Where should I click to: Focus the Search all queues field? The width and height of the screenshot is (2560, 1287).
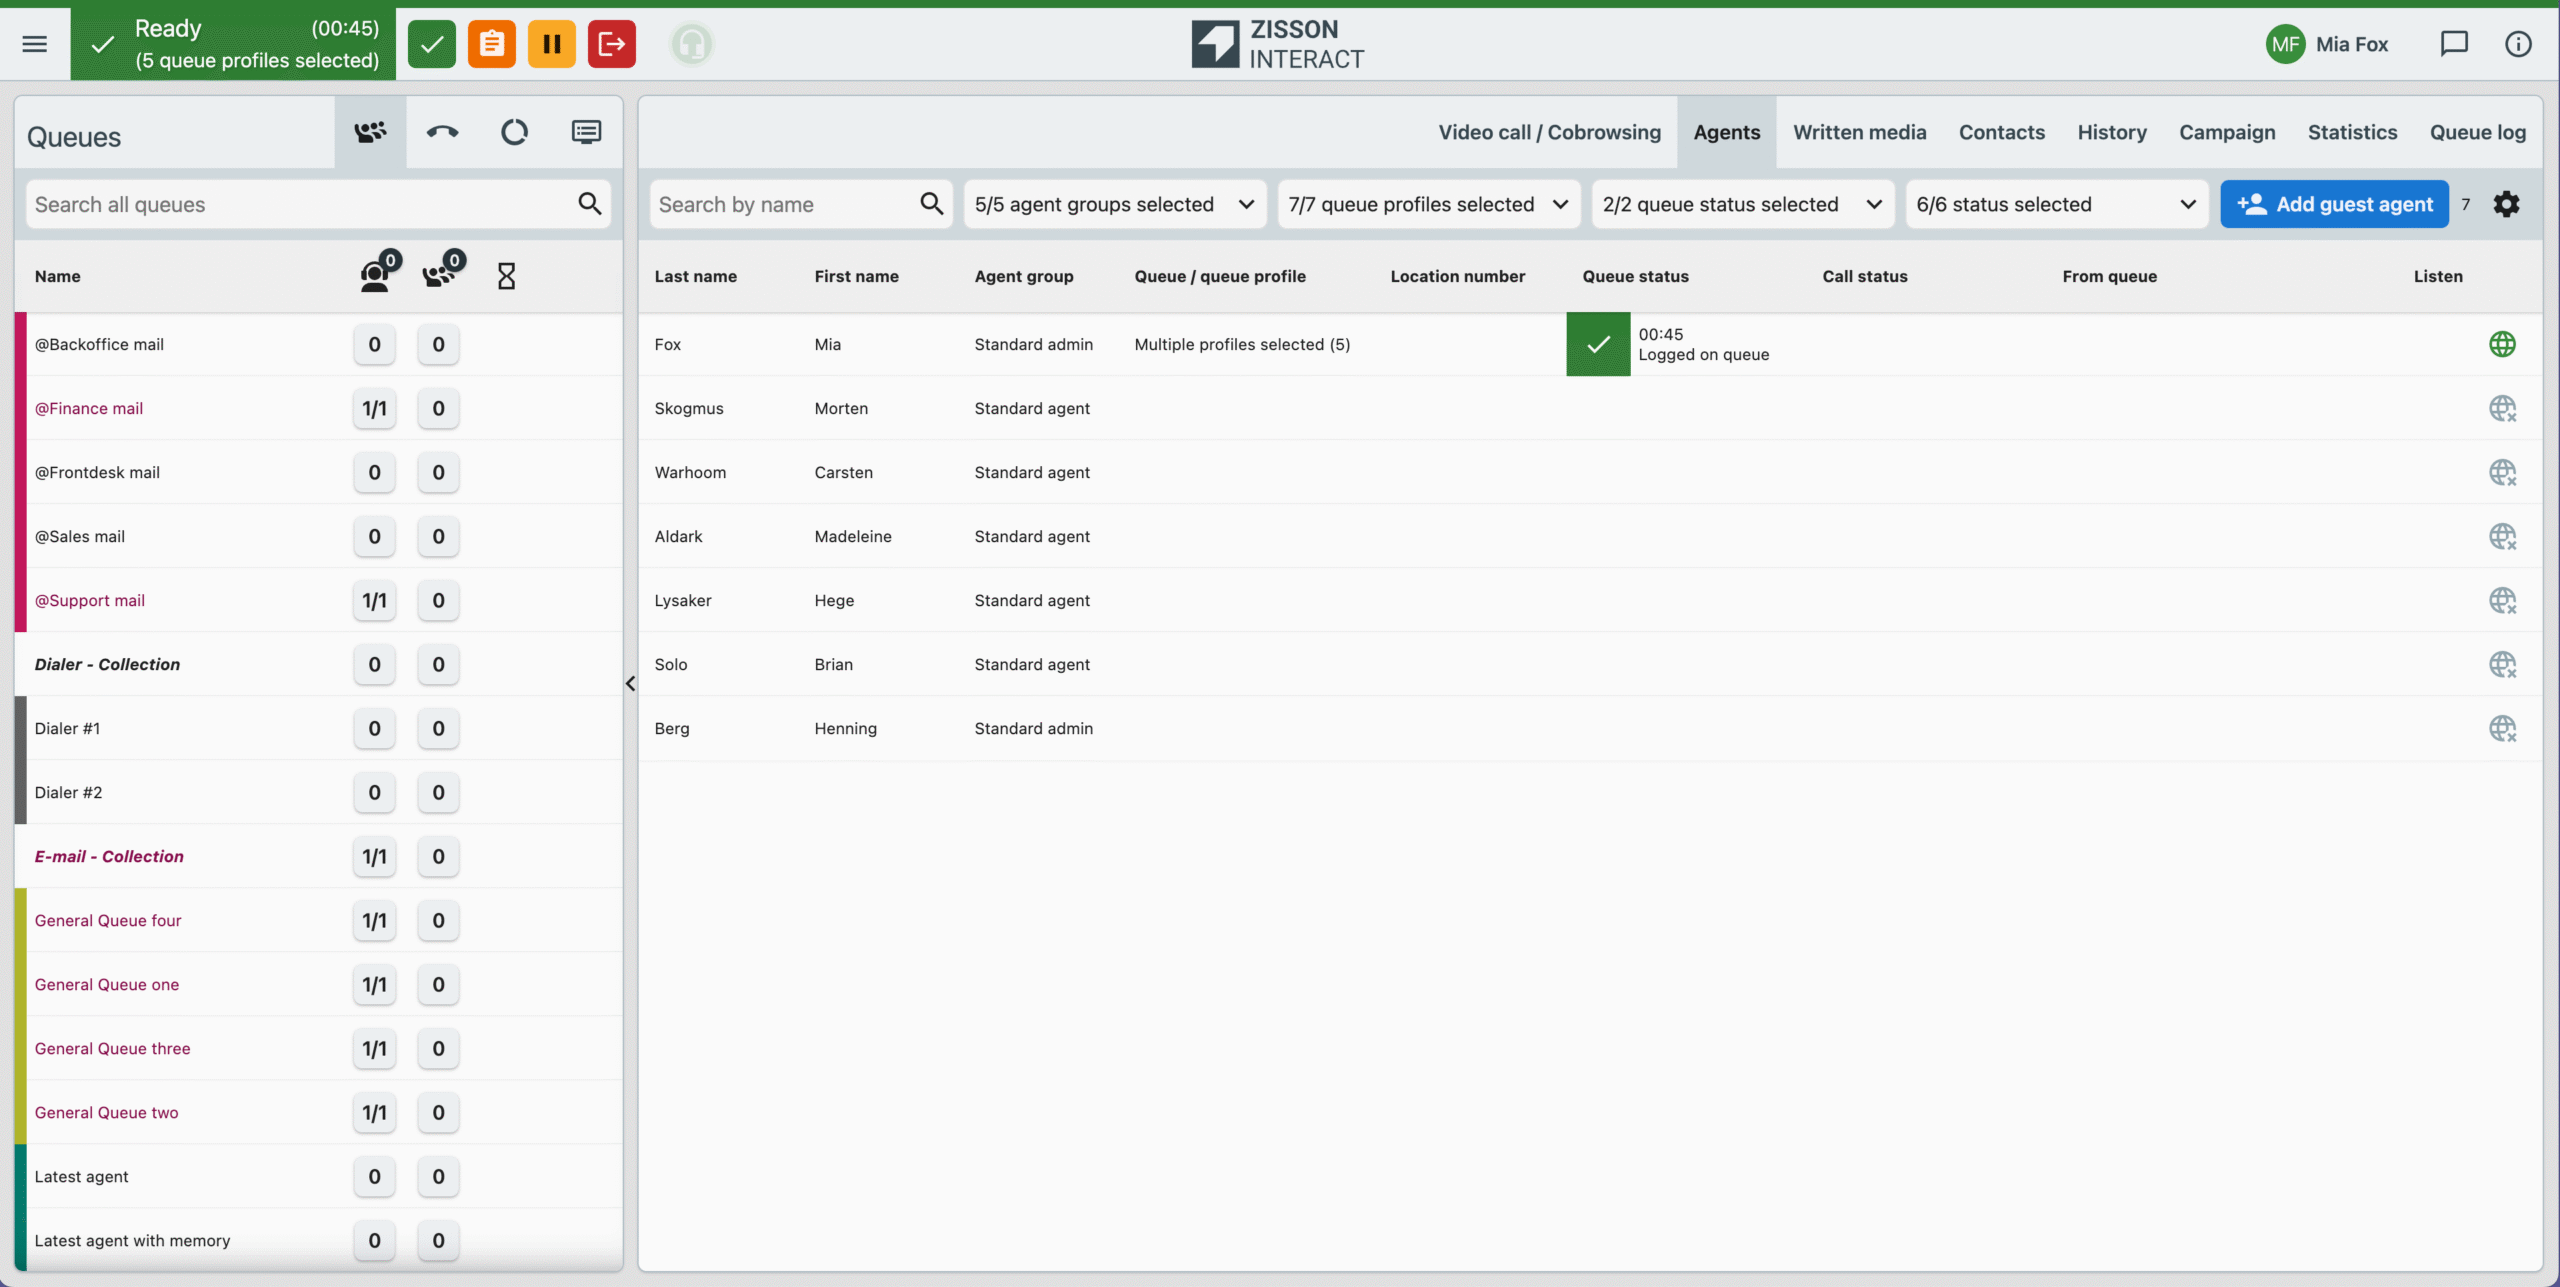tap(300, 205)
